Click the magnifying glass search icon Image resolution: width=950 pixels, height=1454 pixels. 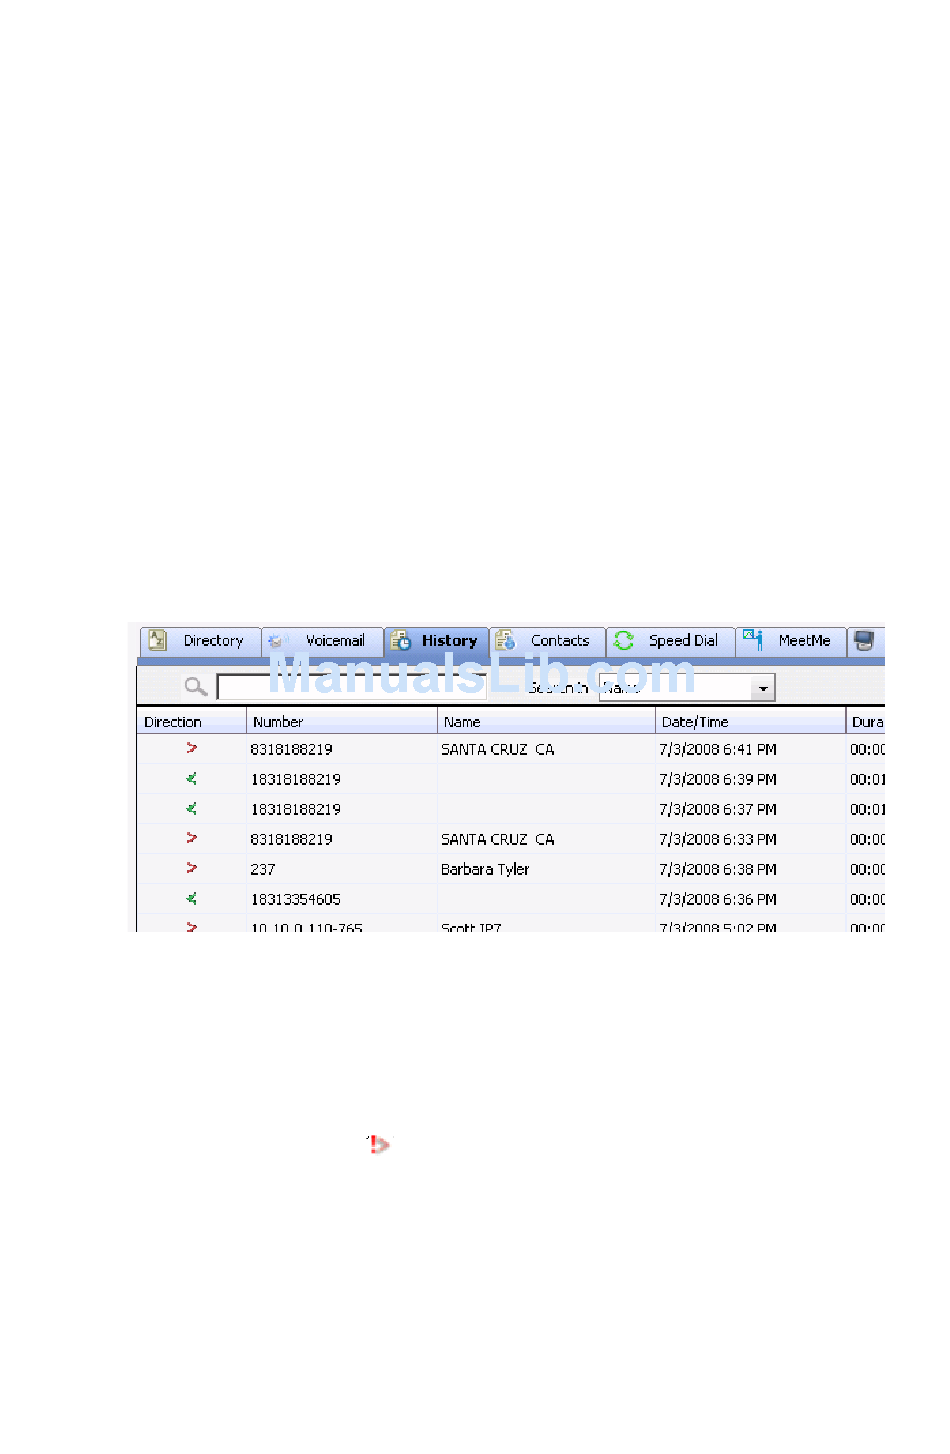(195, 687)
